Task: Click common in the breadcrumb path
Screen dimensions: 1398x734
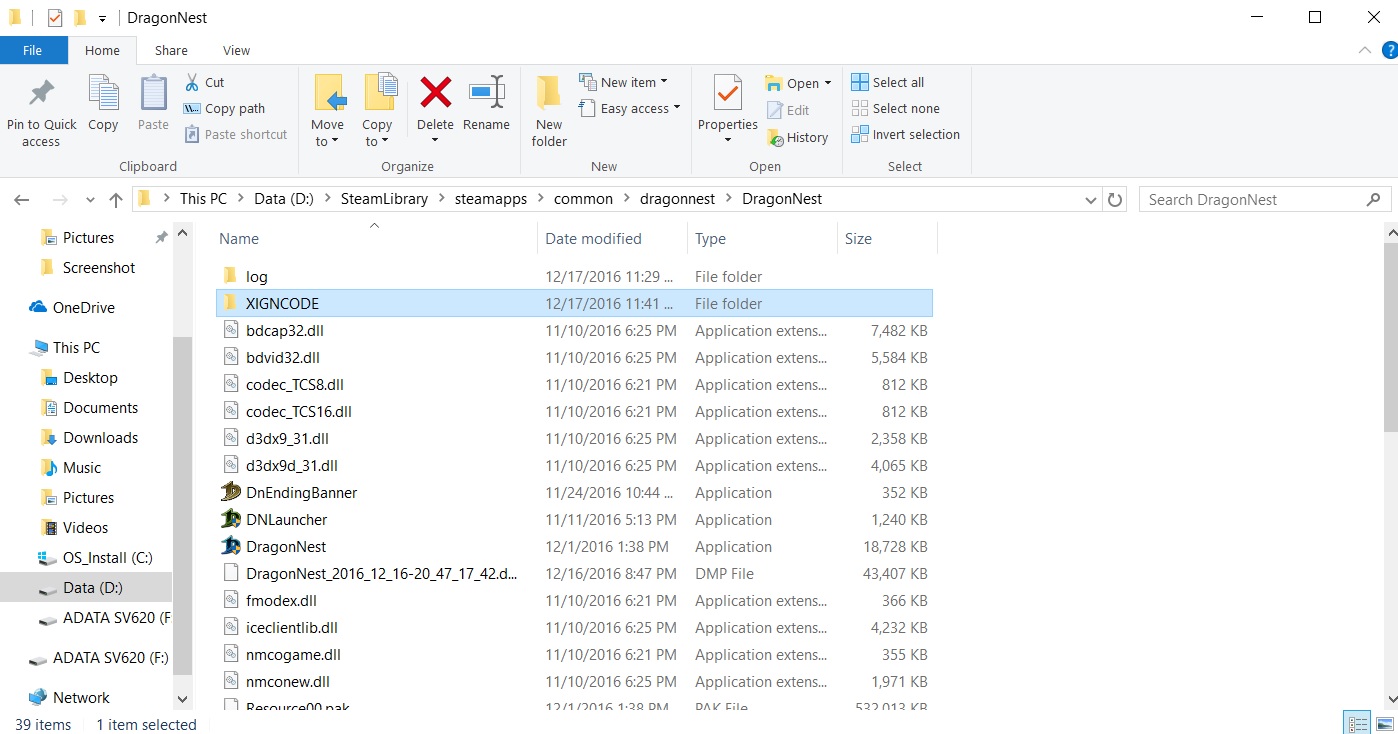Action: (583, 198)
